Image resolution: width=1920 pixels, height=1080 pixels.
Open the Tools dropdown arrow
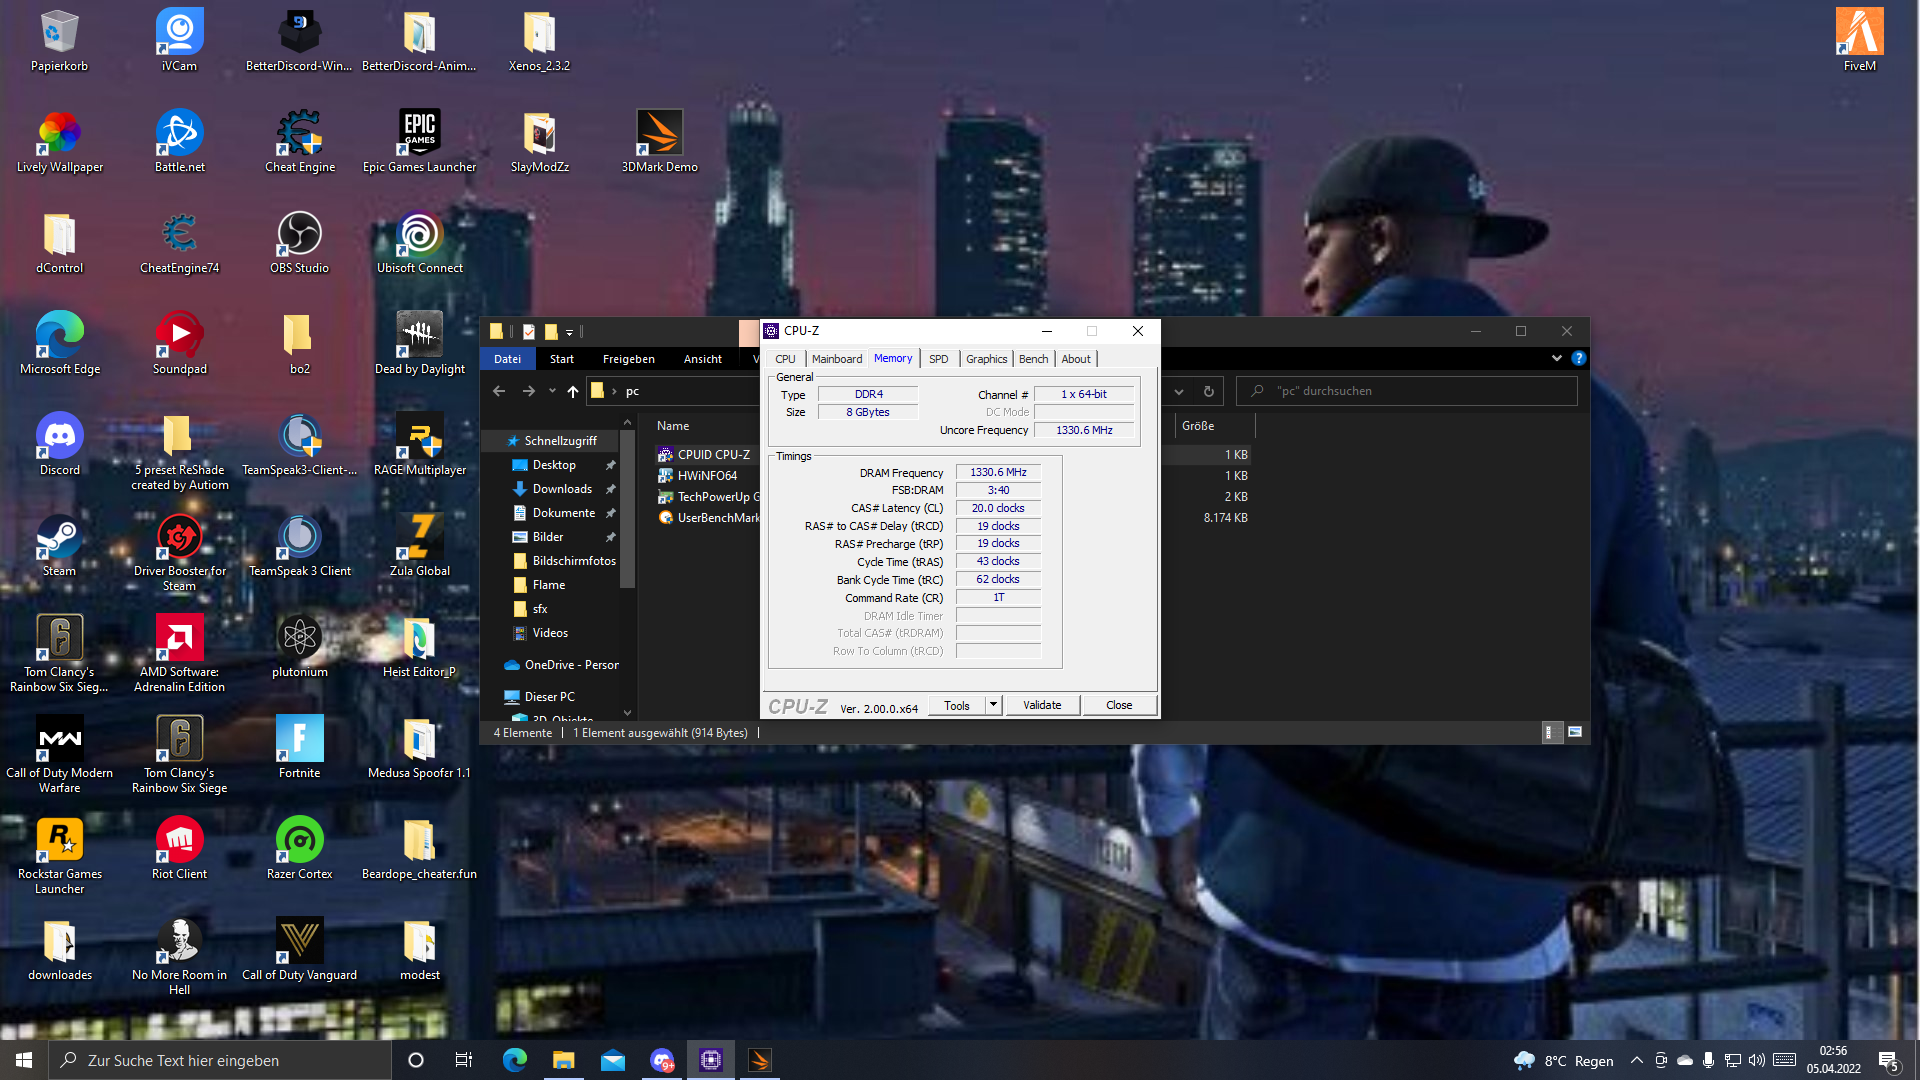[x=993, y=705]
